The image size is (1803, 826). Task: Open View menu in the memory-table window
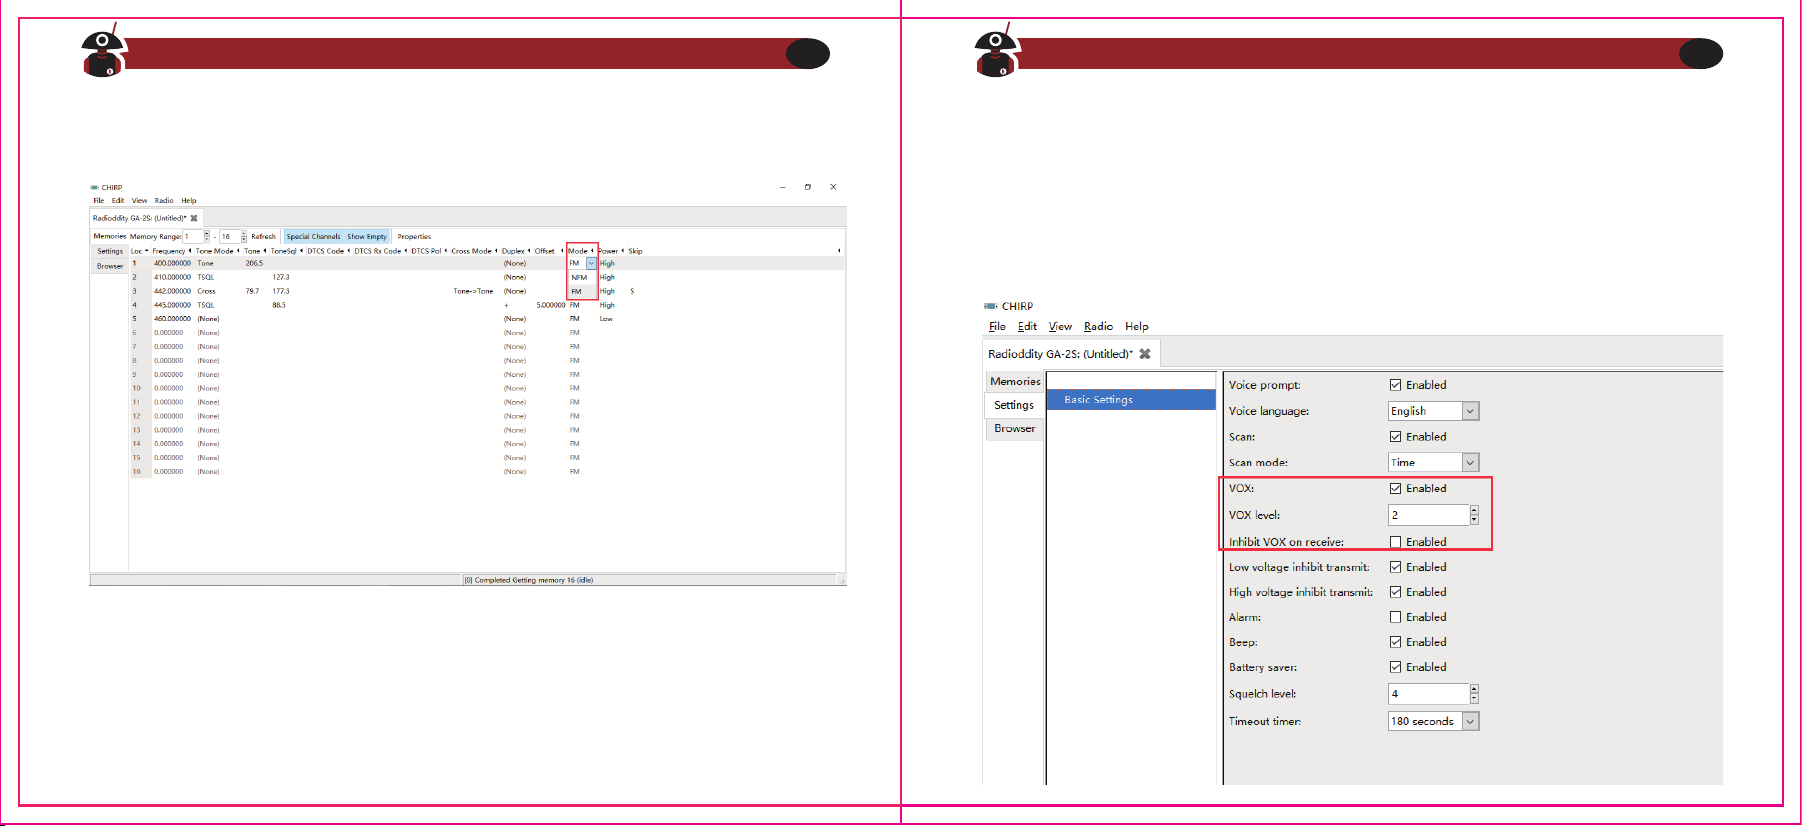[x=139, y=201]
